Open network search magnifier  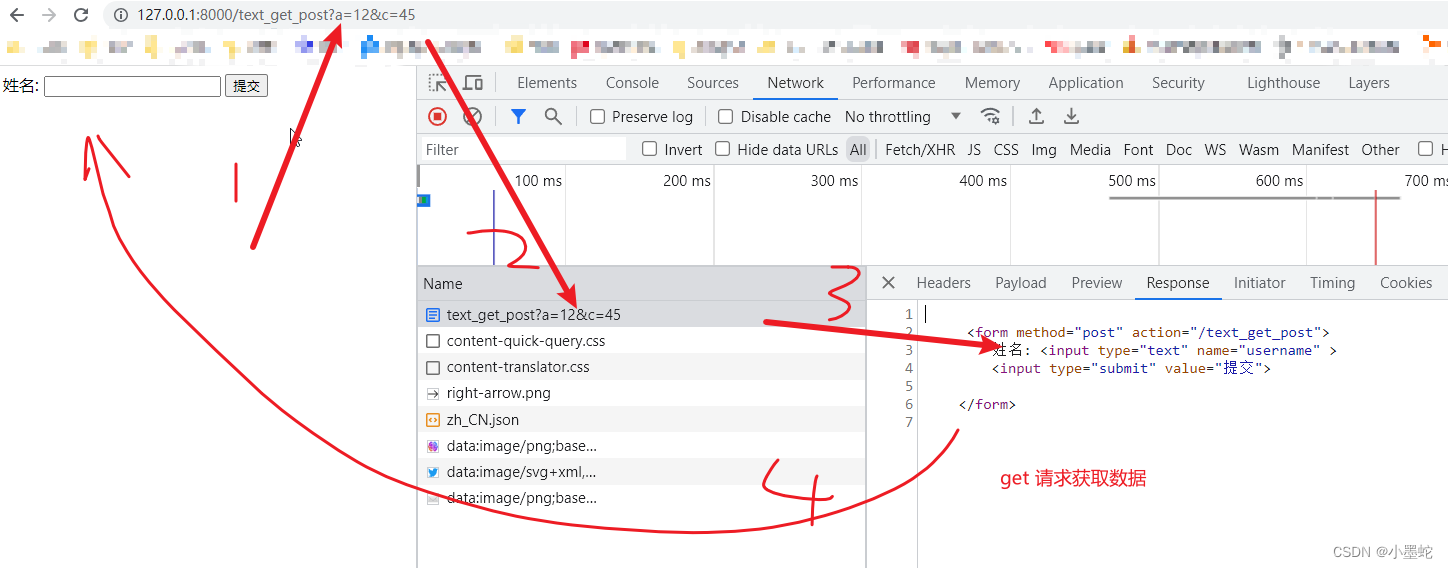click(553, 117)
